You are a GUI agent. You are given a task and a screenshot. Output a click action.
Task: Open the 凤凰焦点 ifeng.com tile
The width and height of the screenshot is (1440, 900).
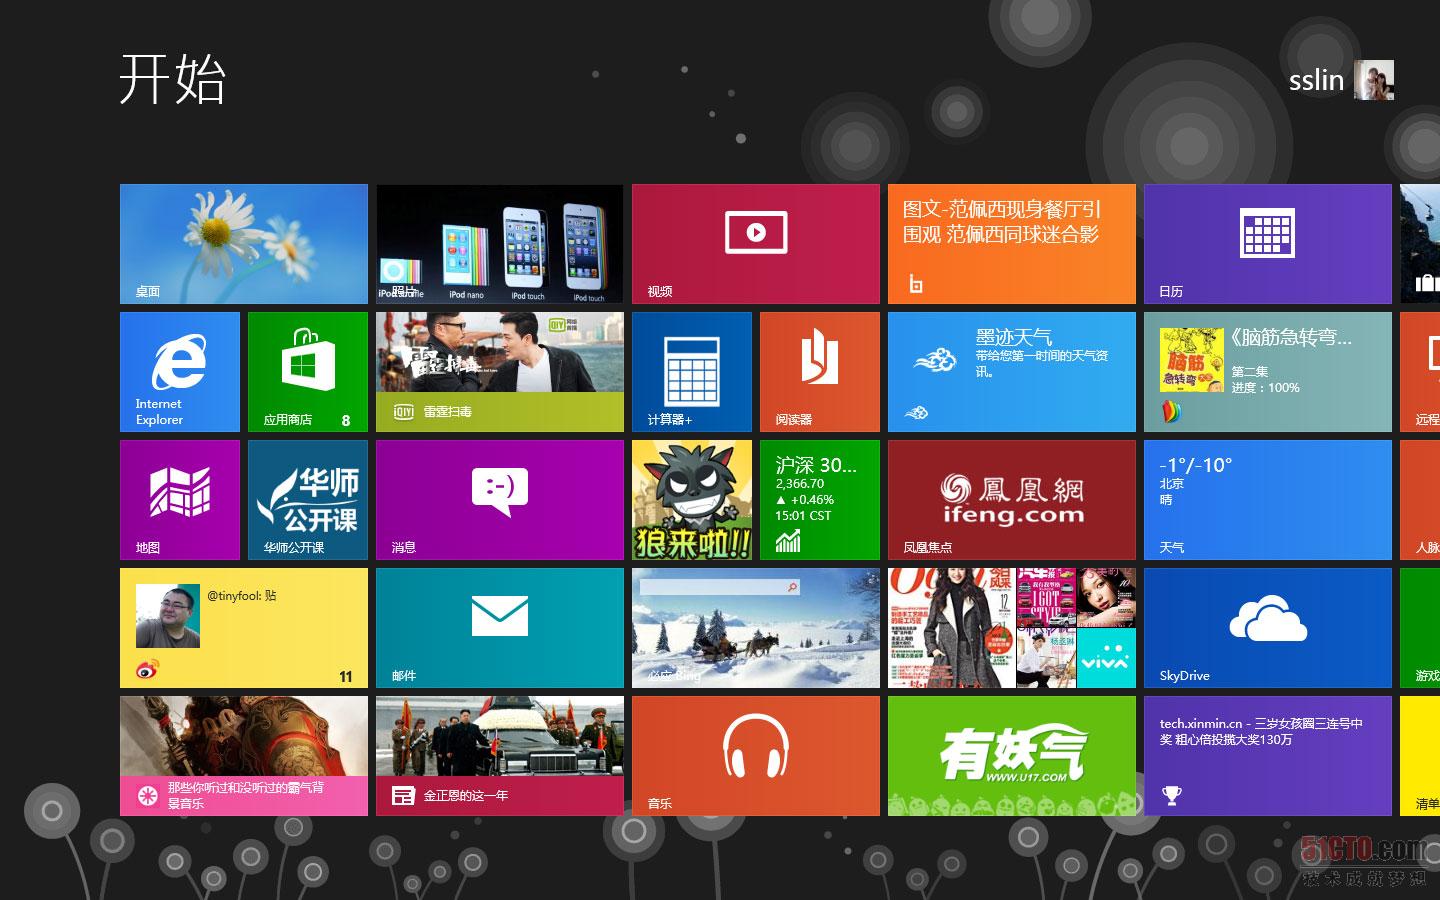pos(1012,500)
